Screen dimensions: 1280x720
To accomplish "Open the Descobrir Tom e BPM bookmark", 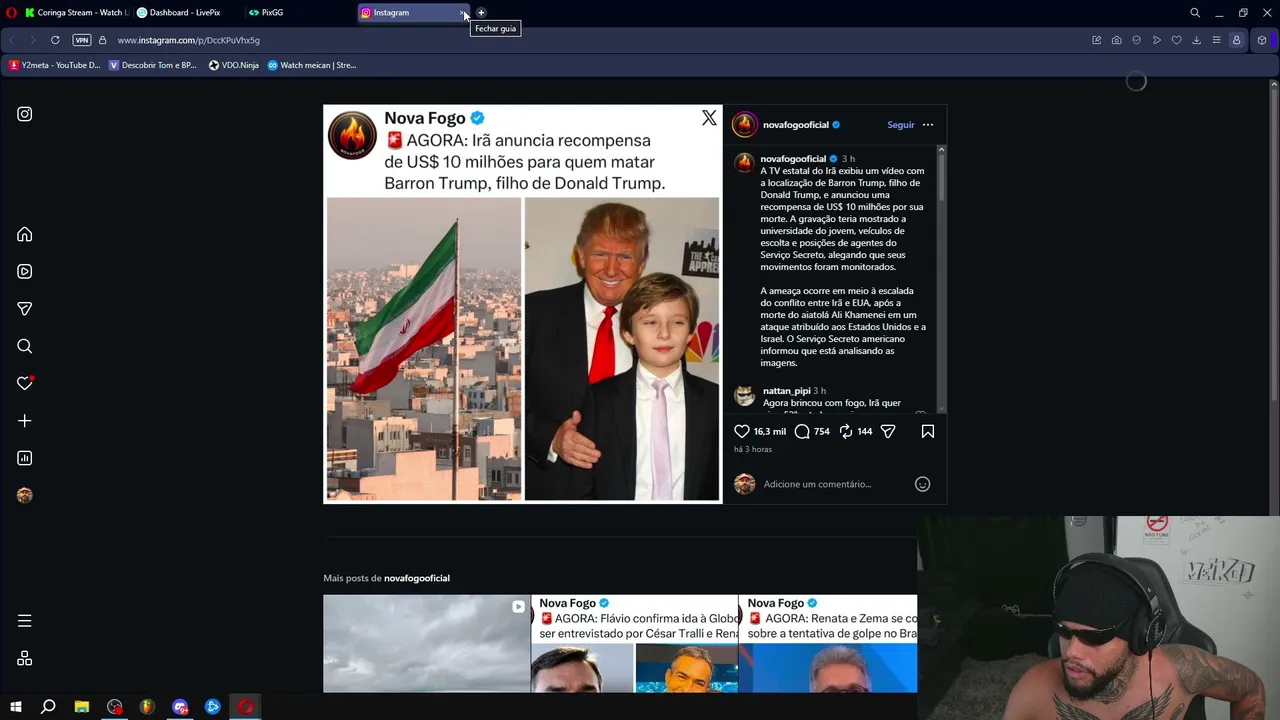I will pos(152,65).
